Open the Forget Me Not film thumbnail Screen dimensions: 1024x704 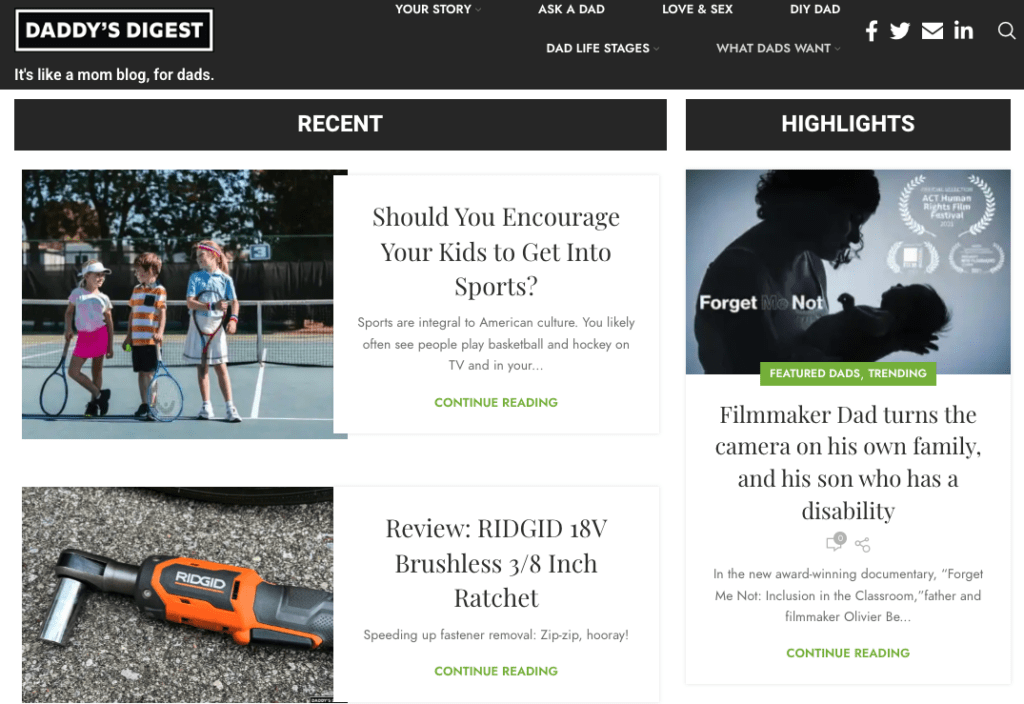coord(848,272)
